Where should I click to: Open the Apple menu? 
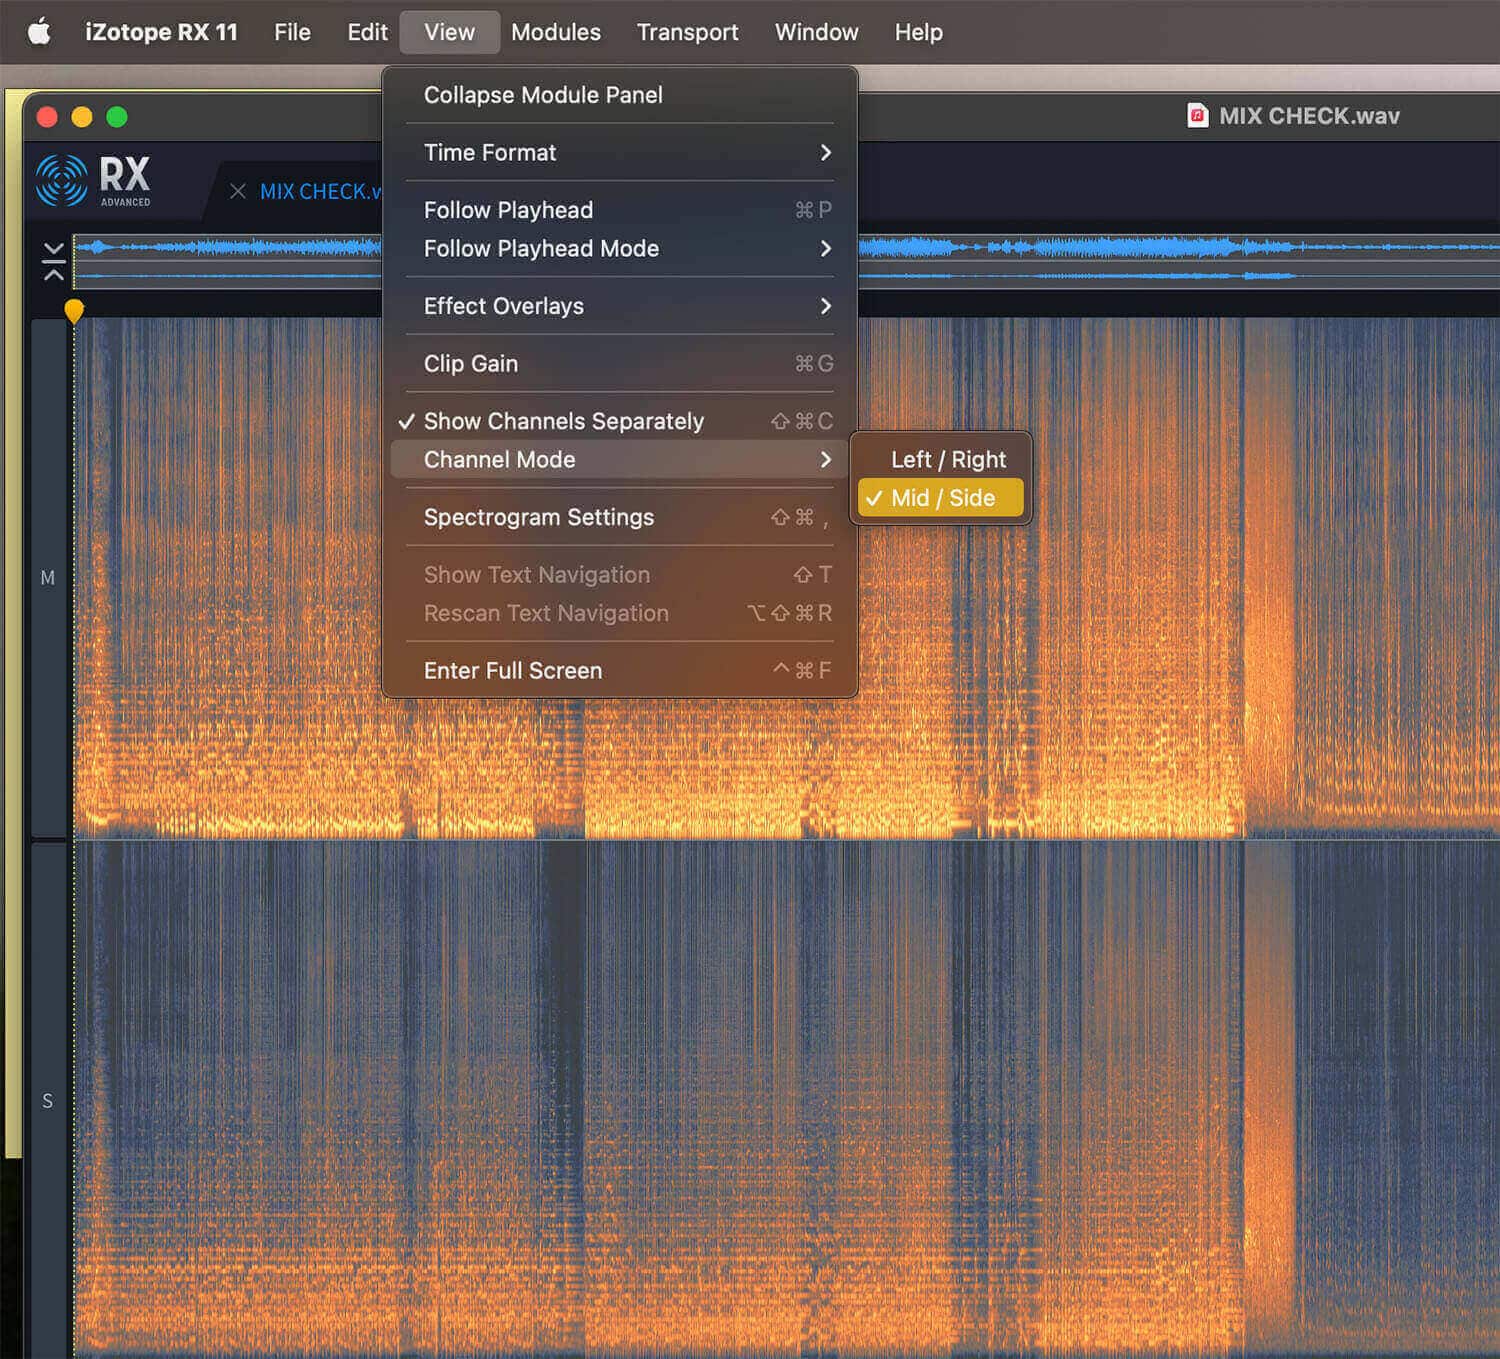point(39,32)
